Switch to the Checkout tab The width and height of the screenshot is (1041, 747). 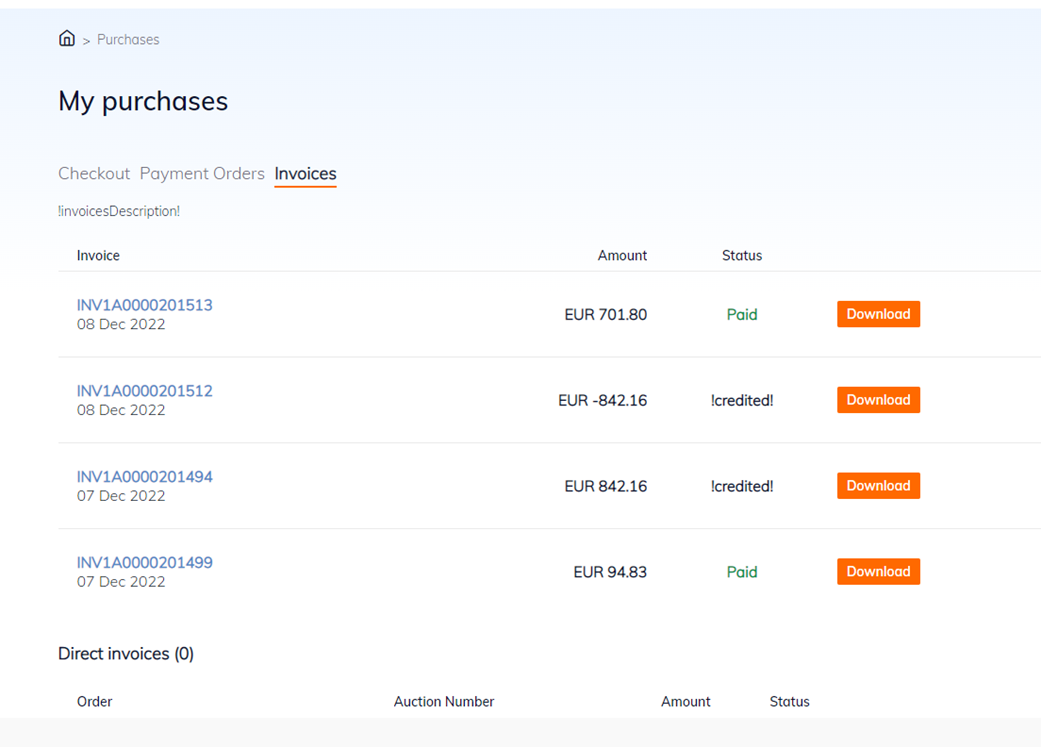click(94, 173)
